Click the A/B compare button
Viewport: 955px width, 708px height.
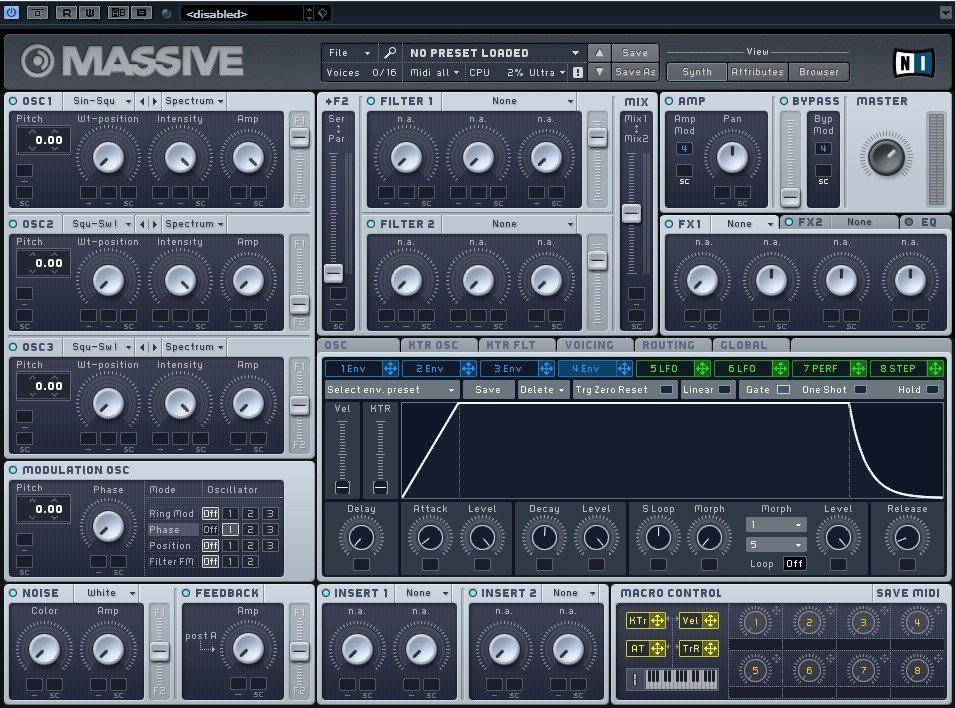click(x=118, y=12)
